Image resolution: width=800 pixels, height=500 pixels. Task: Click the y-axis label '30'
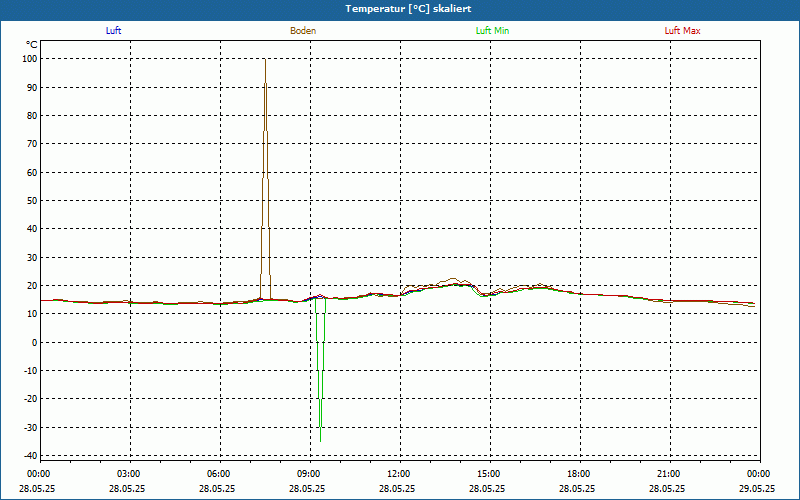(x=32, y=258)
